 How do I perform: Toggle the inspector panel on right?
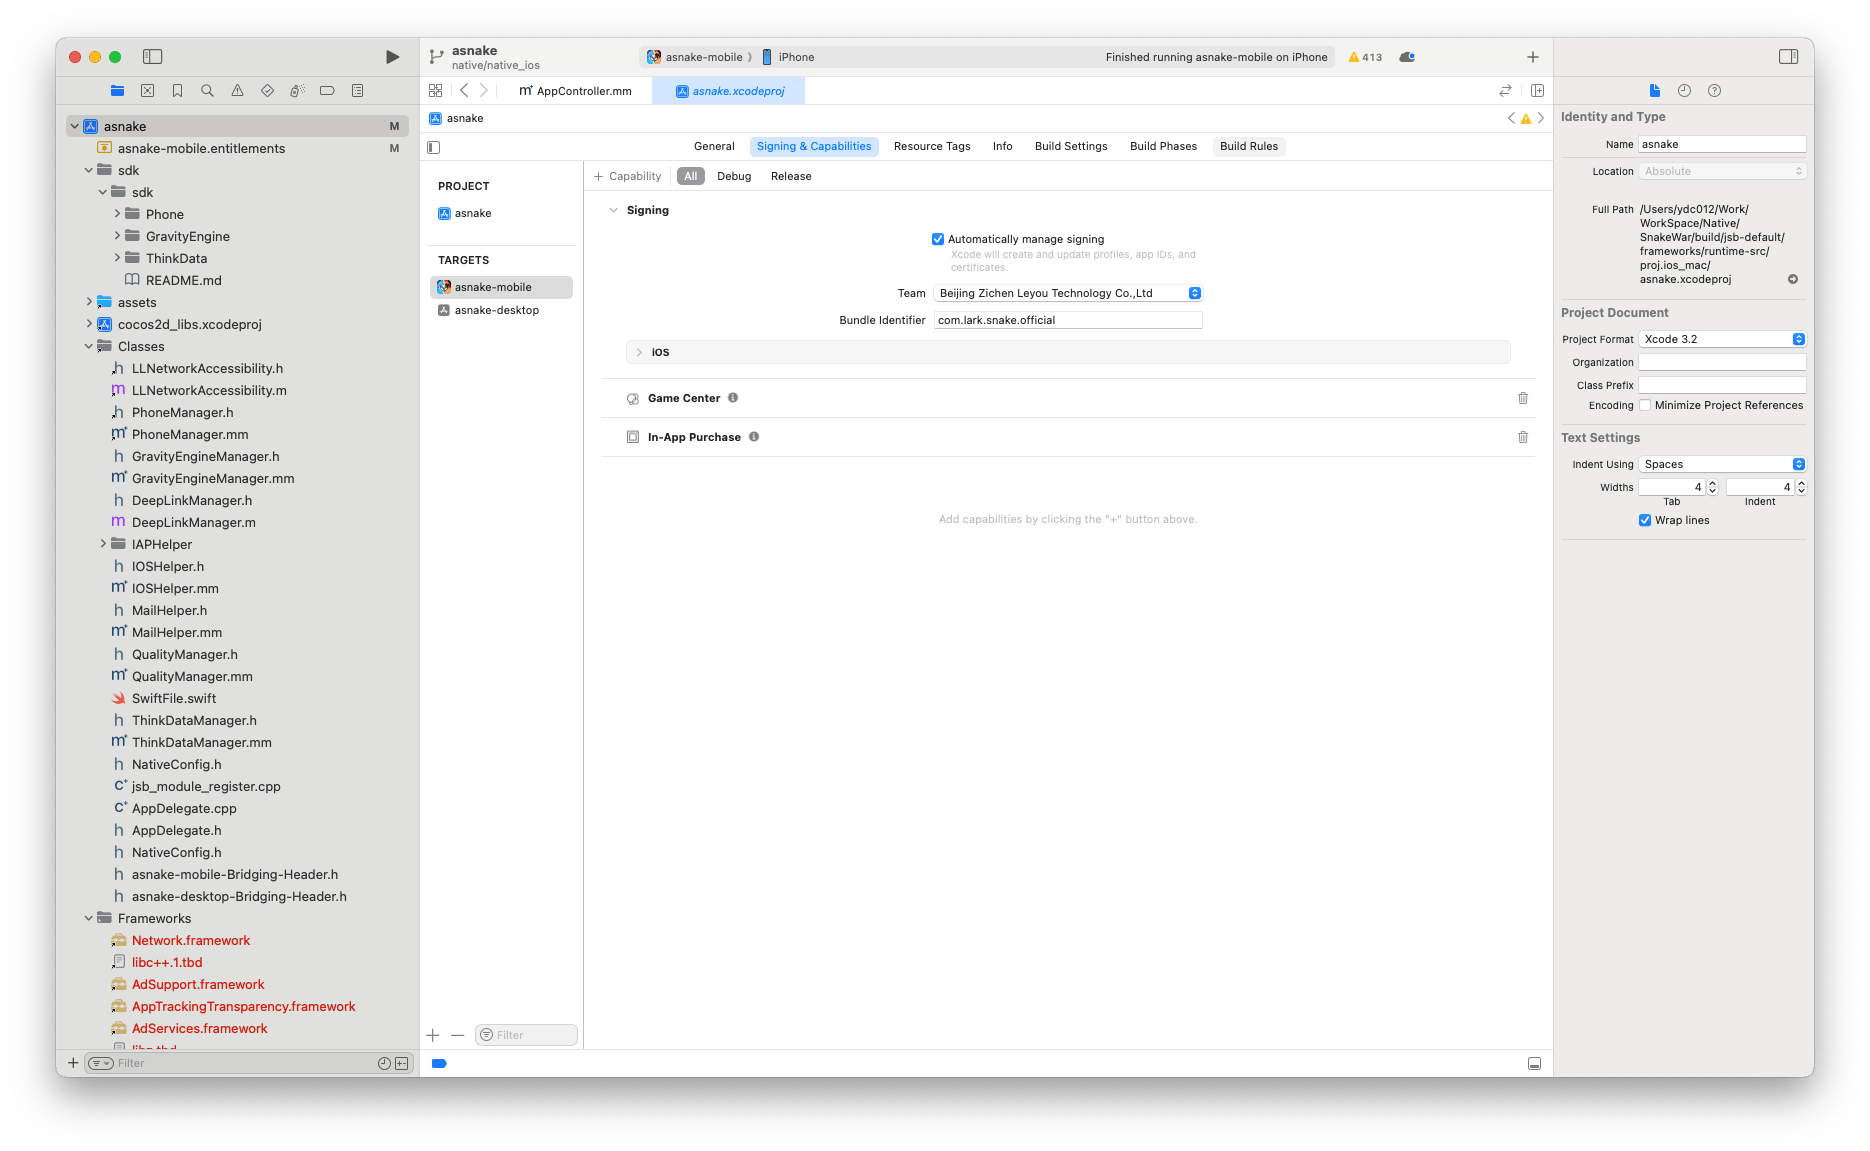[x=1789, y=57]
